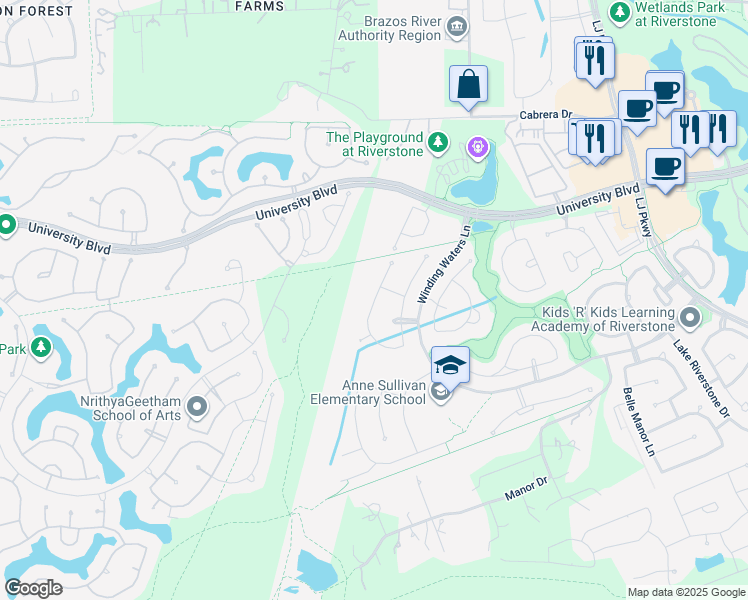Click the purple marker beside the playground
The image size is (748, 600).
(x=478, y=147)
